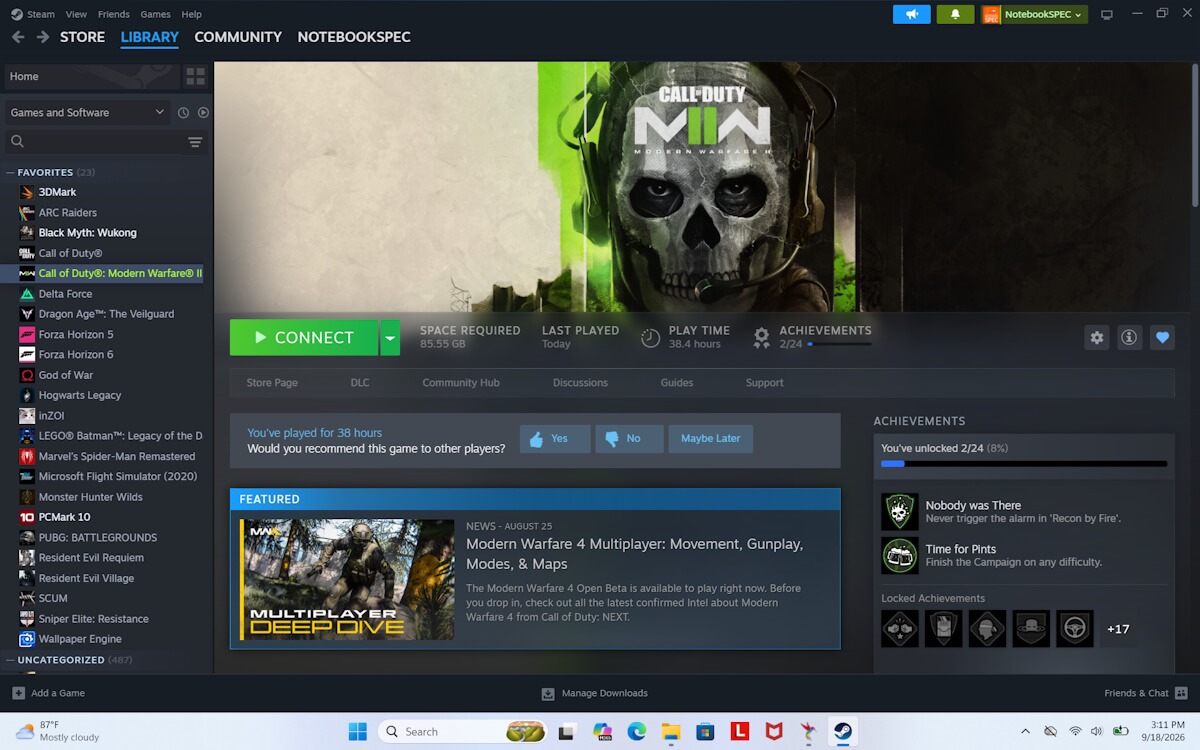Click the green CONNECT button
The width and height of the screenshot is (1200, 750).
pos(304,338)
